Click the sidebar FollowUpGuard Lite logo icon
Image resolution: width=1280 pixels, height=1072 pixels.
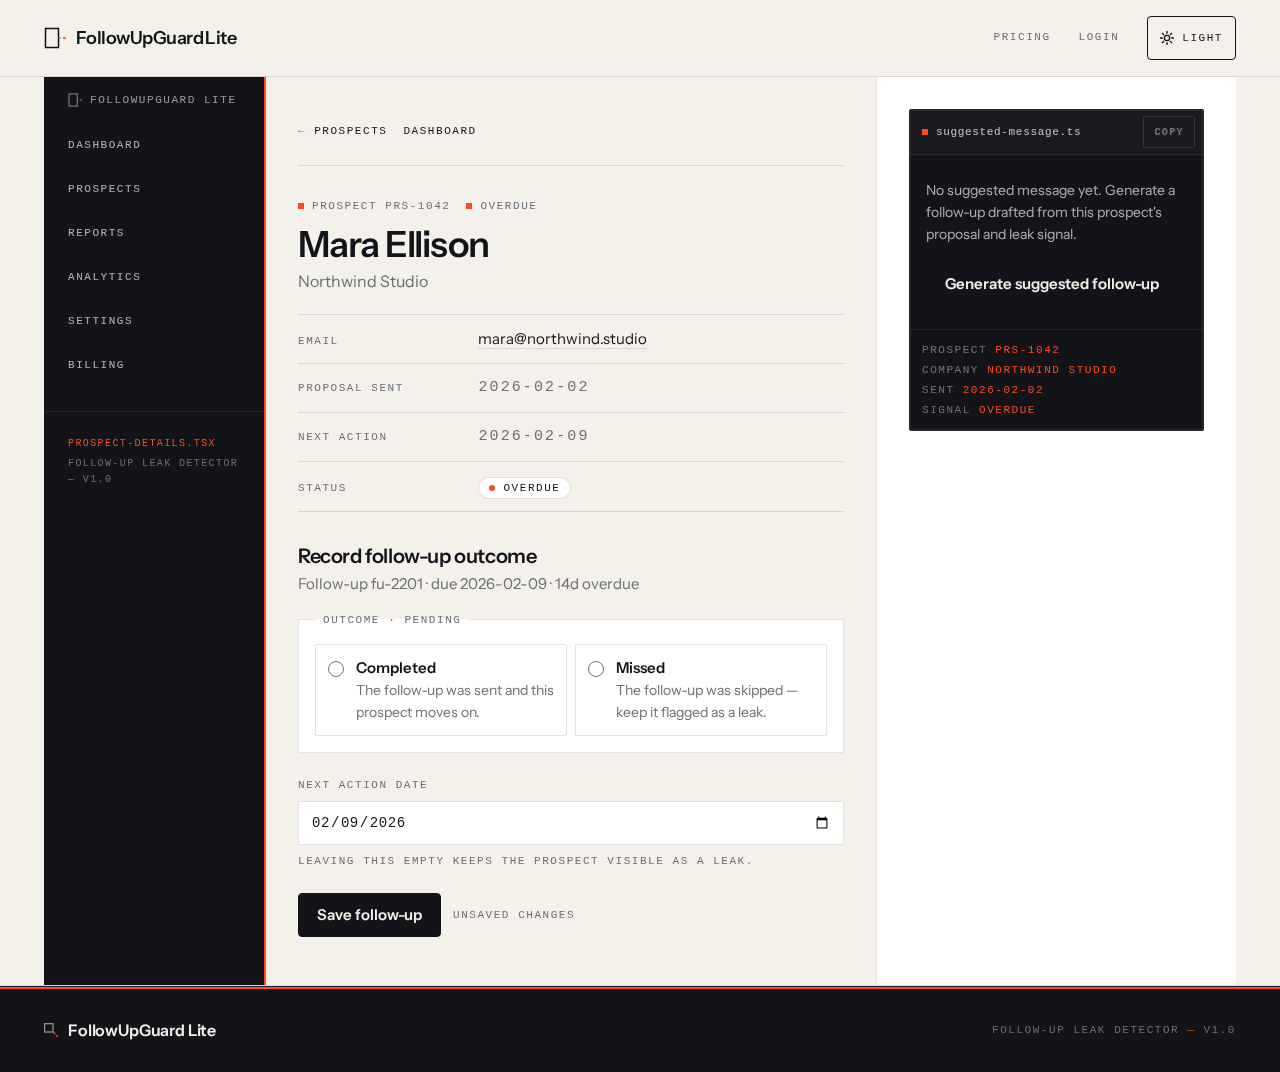[x=75, y=100]
